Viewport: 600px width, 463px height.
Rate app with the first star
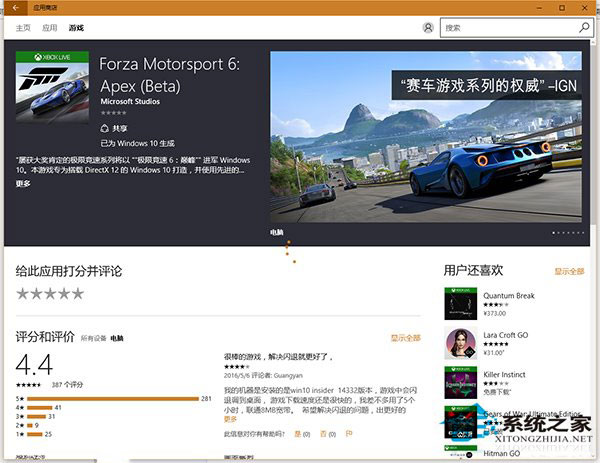[x=23, y=293]
